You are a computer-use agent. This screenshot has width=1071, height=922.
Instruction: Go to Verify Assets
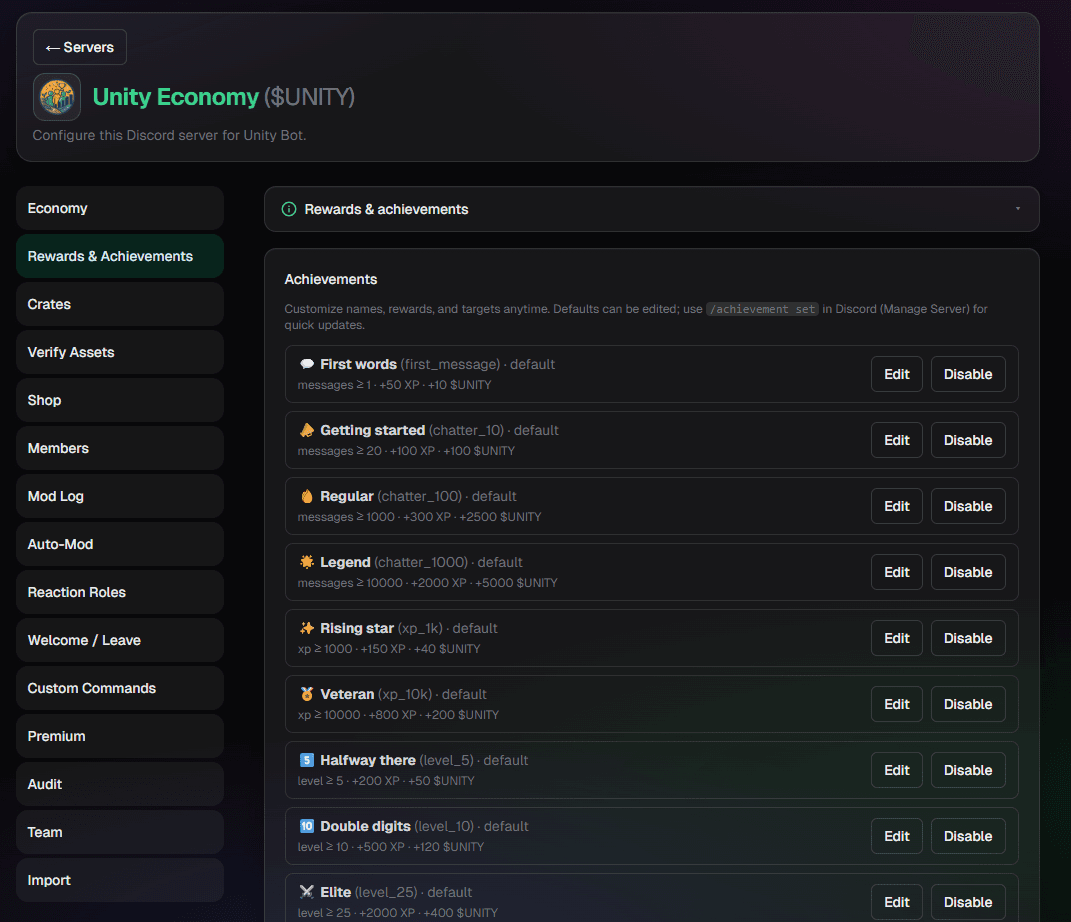120,352
